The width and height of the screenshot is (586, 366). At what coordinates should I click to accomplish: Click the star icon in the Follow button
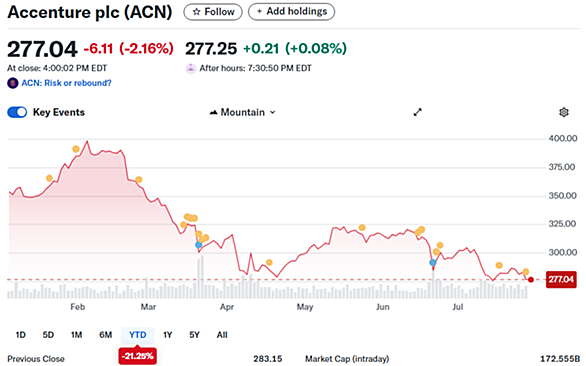tap(196, 12)
